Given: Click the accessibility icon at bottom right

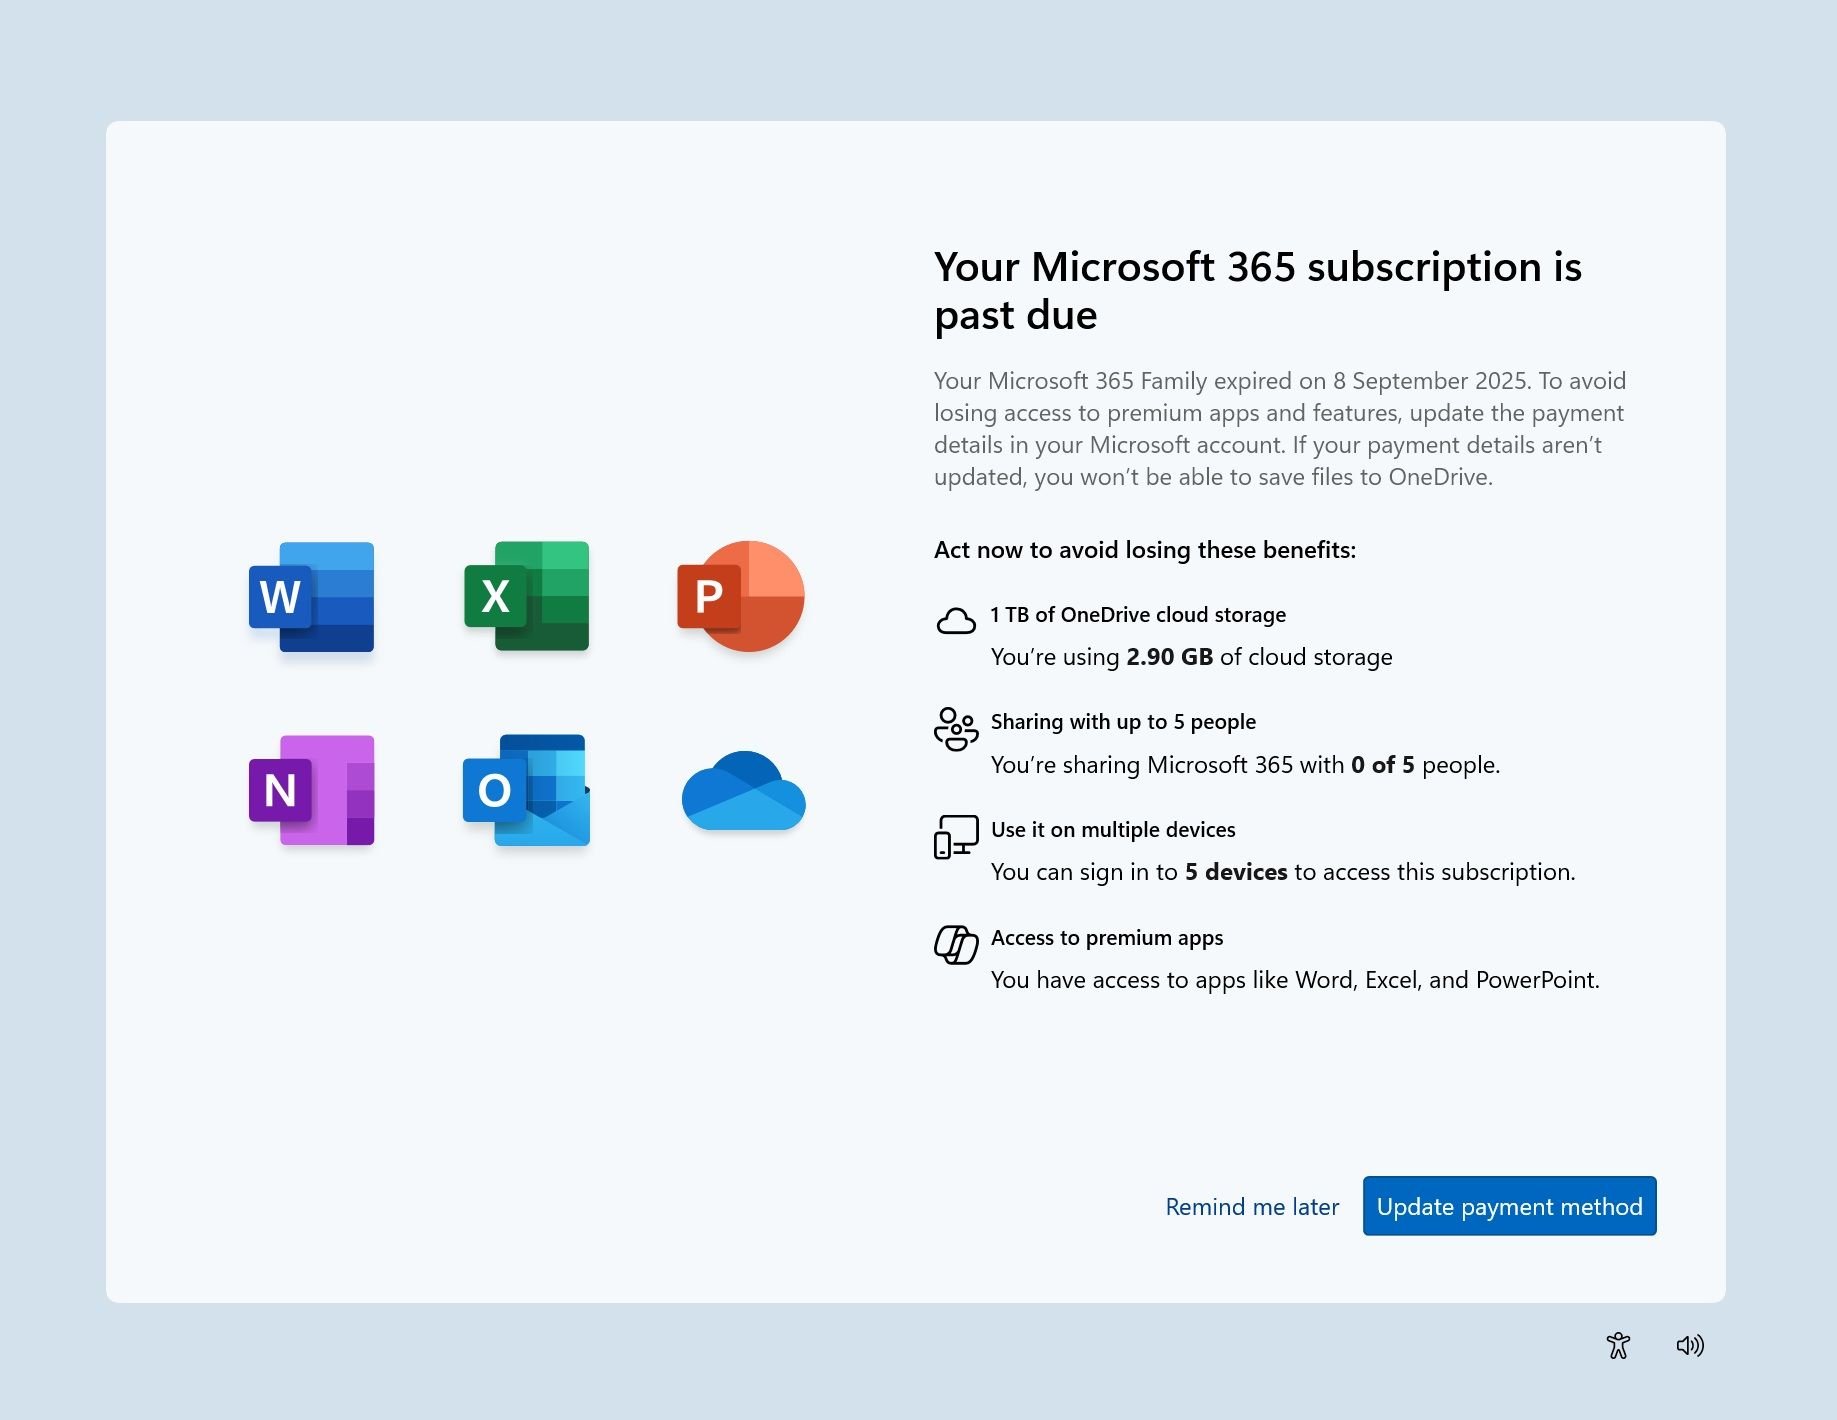Looking at the screenshot, I should point(1617,1345).
